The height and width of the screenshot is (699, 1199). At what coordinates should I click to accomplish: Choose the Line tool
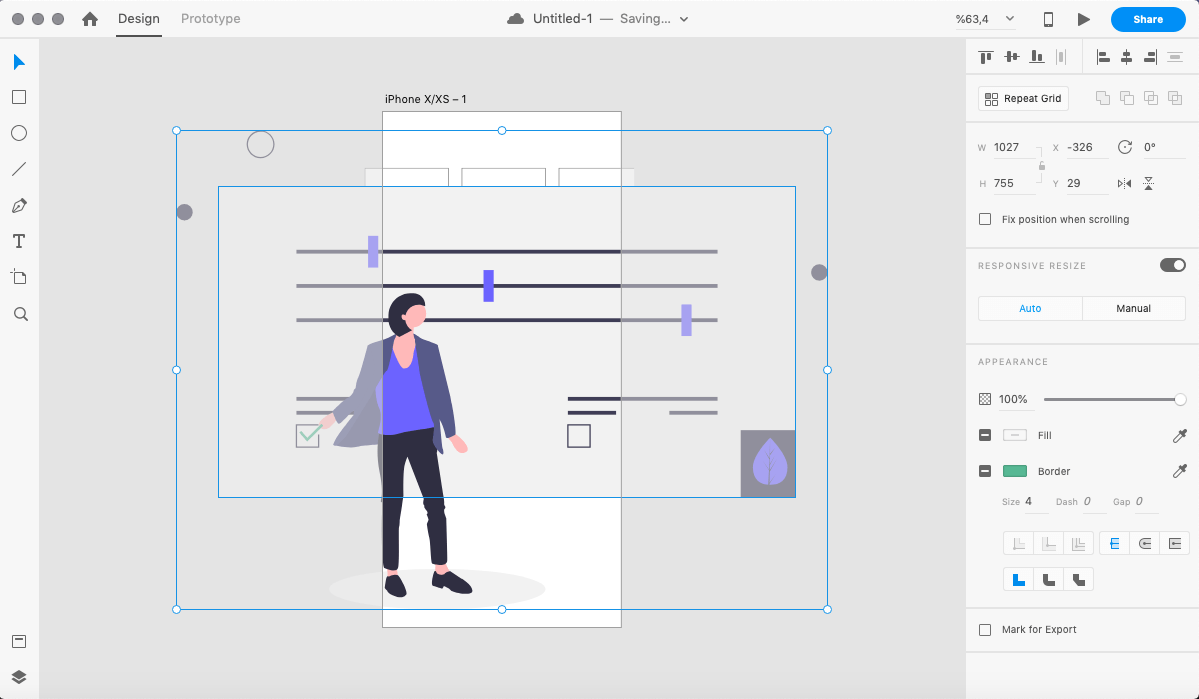point(19,169)
